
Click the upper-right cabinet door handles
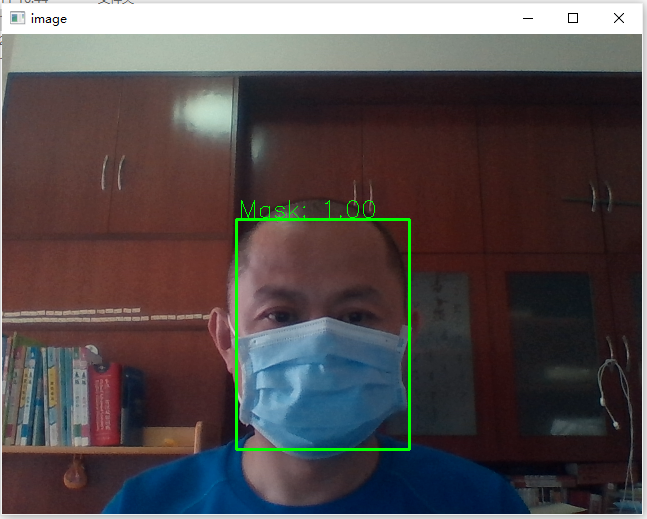[x=600, y=195]
